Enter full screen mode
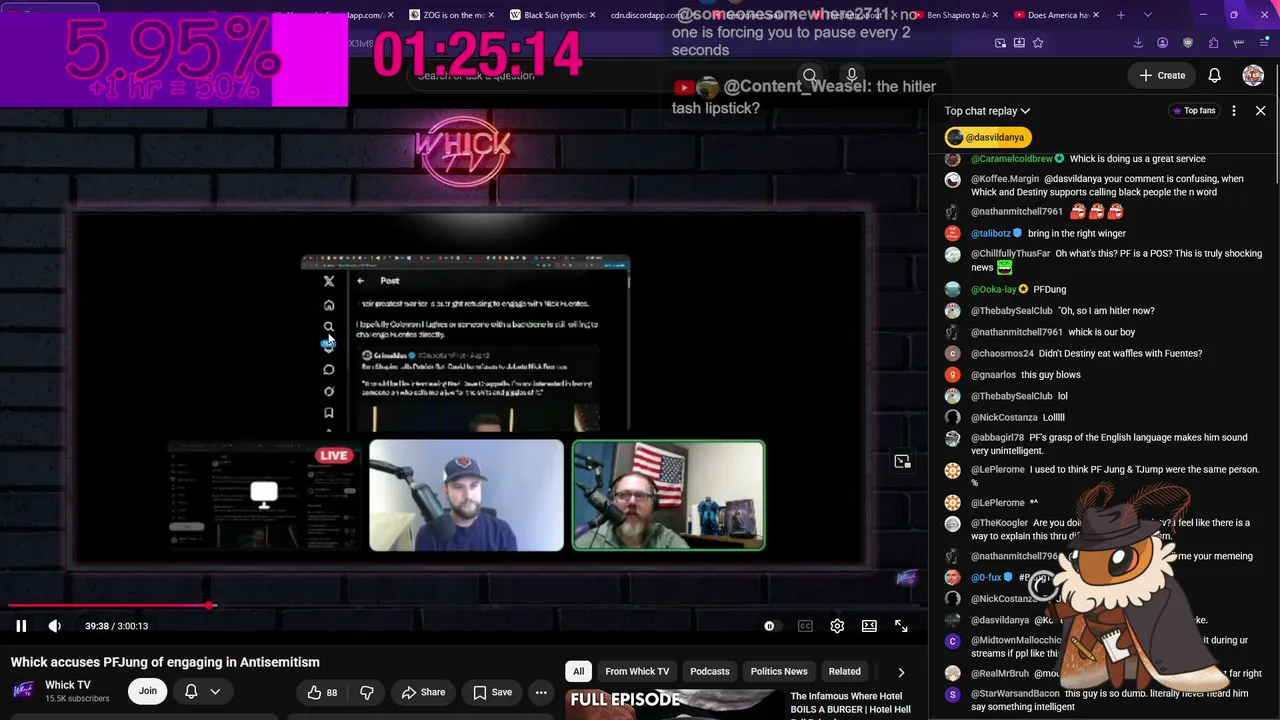 click(901, 626)
